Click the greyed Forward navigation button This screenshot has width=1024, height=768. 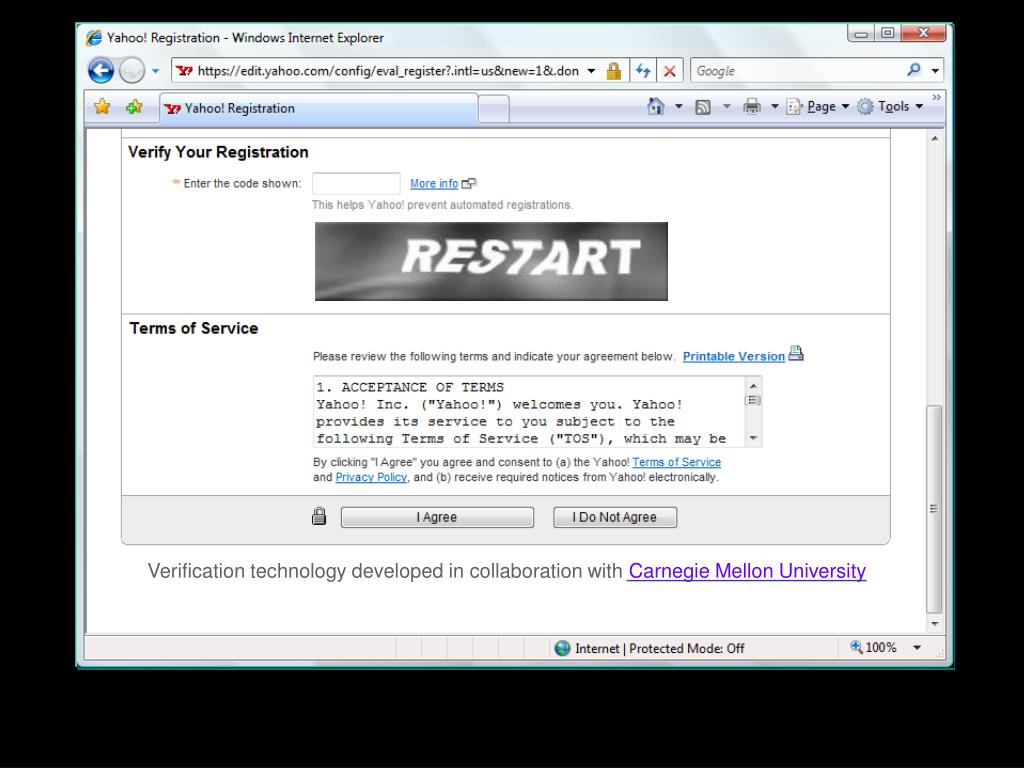(x=132, y=71)
